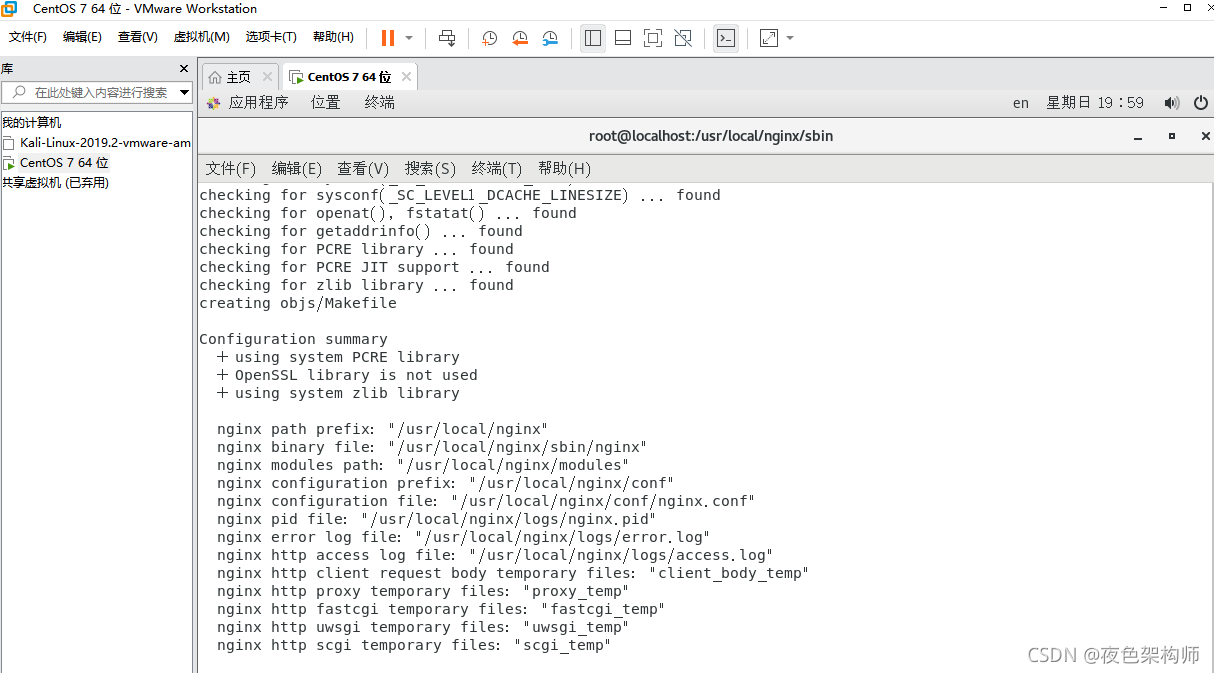The width and height of the screenshot is (1214, 673).
Task: Open terminal 文件(F) menu
Action: click(231, 168)
